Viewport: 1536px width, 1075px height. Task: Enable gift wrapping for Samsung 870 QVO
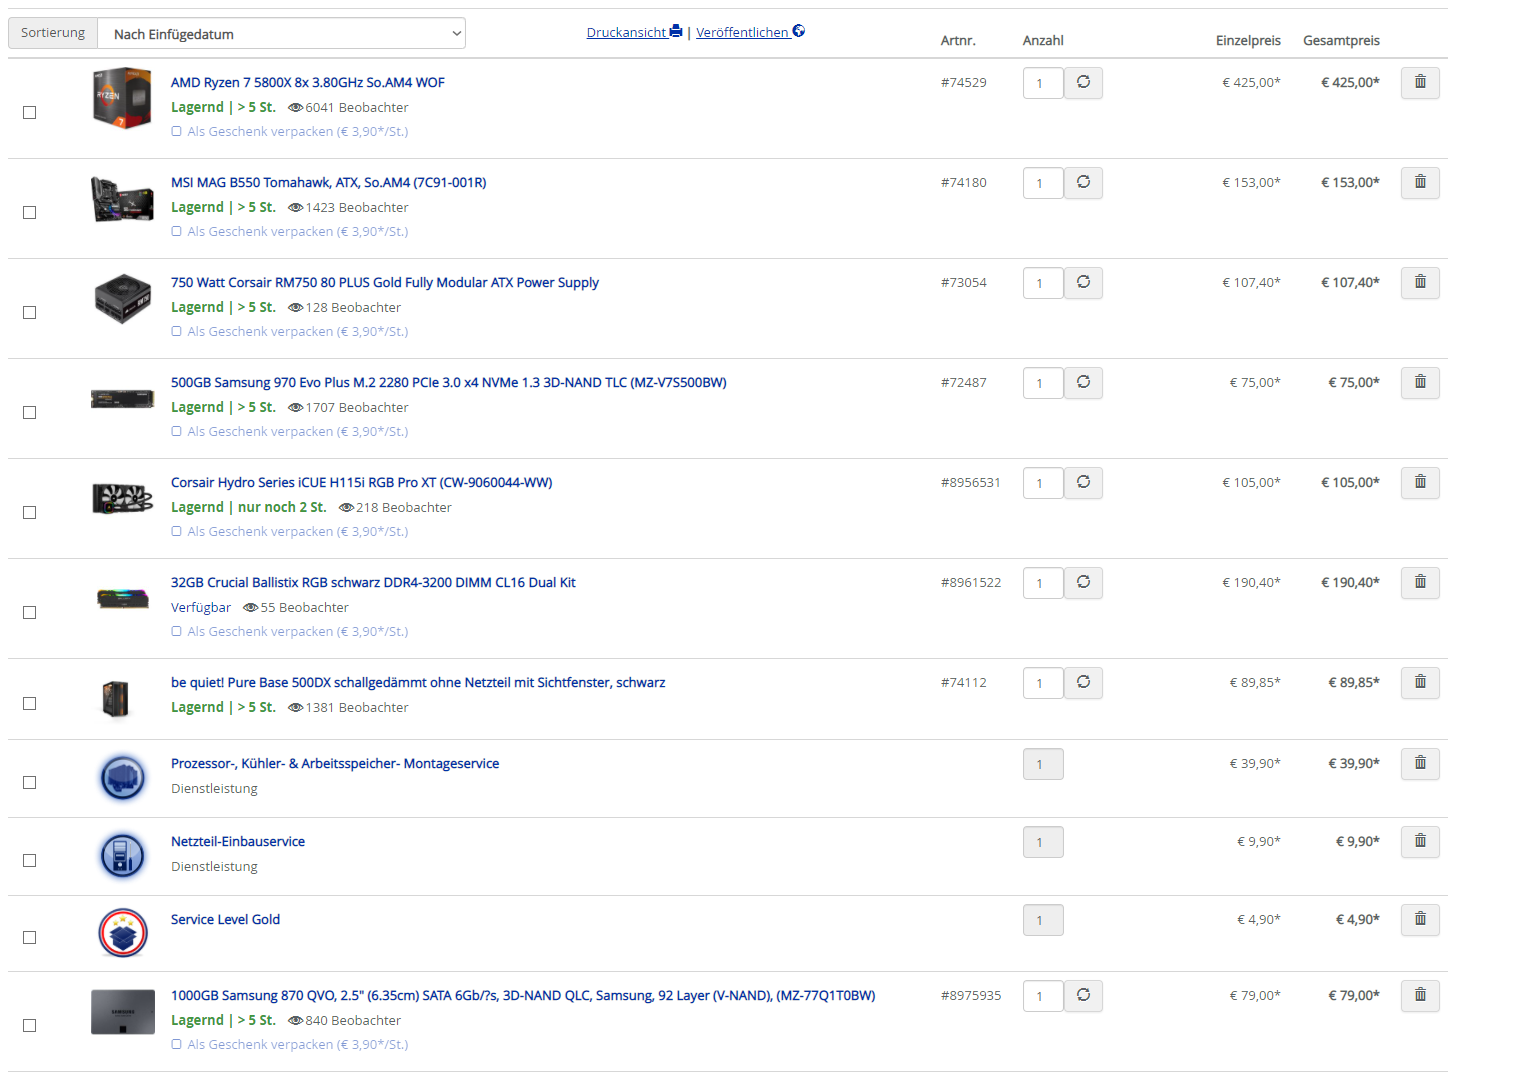click(177, 1045)
